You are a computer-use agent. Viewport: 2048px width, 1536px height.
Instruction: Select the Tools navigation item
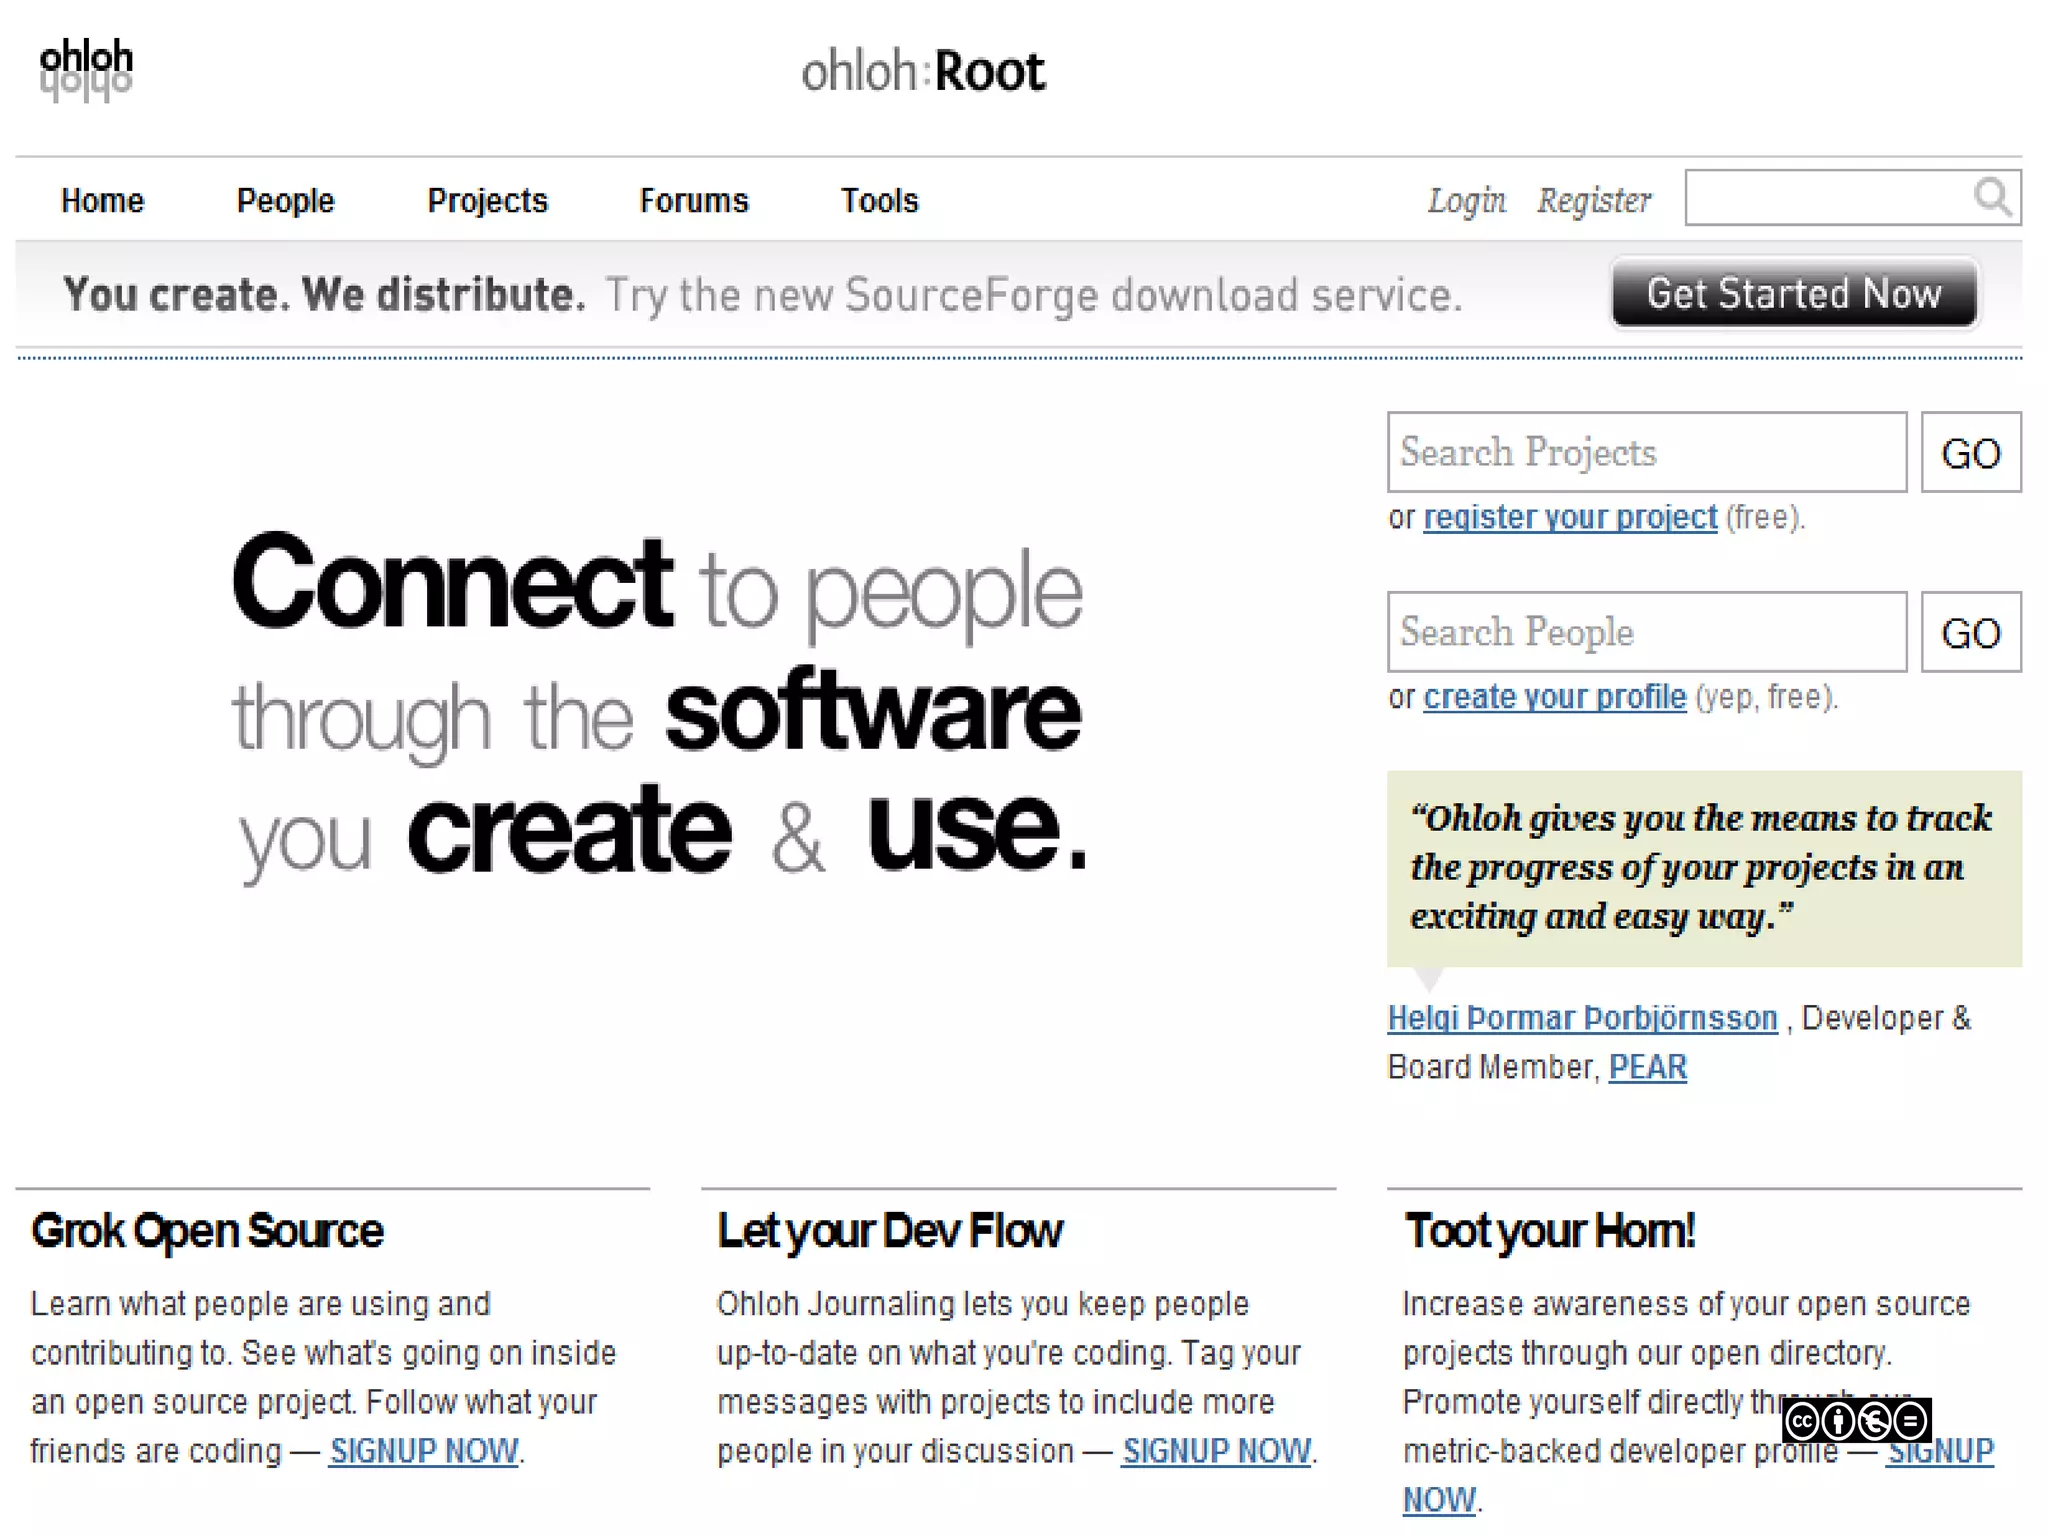879,201
